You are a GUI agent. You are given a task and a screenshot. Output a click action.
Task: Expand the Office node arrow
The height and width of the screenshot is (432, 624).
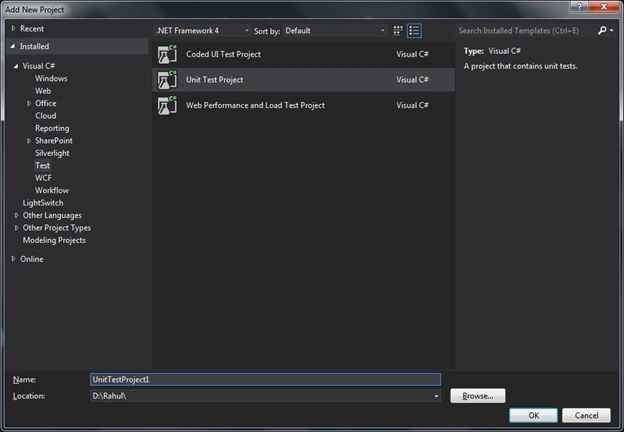tap(29, 103)
